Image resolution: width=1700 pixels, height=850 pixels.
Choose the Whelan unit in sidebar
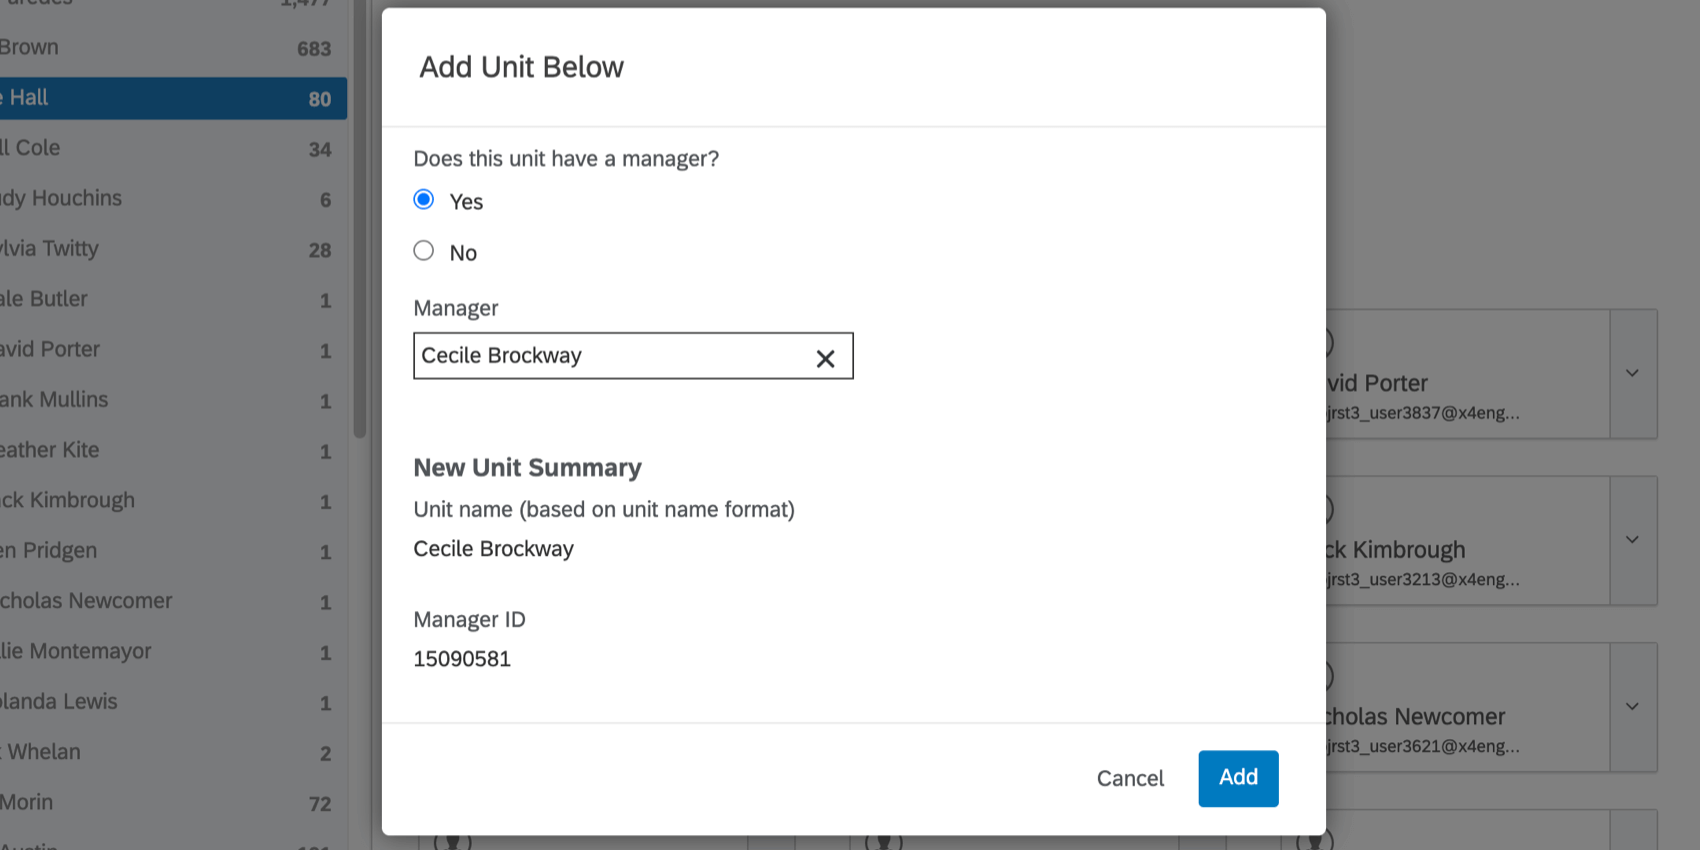(170, 752)
